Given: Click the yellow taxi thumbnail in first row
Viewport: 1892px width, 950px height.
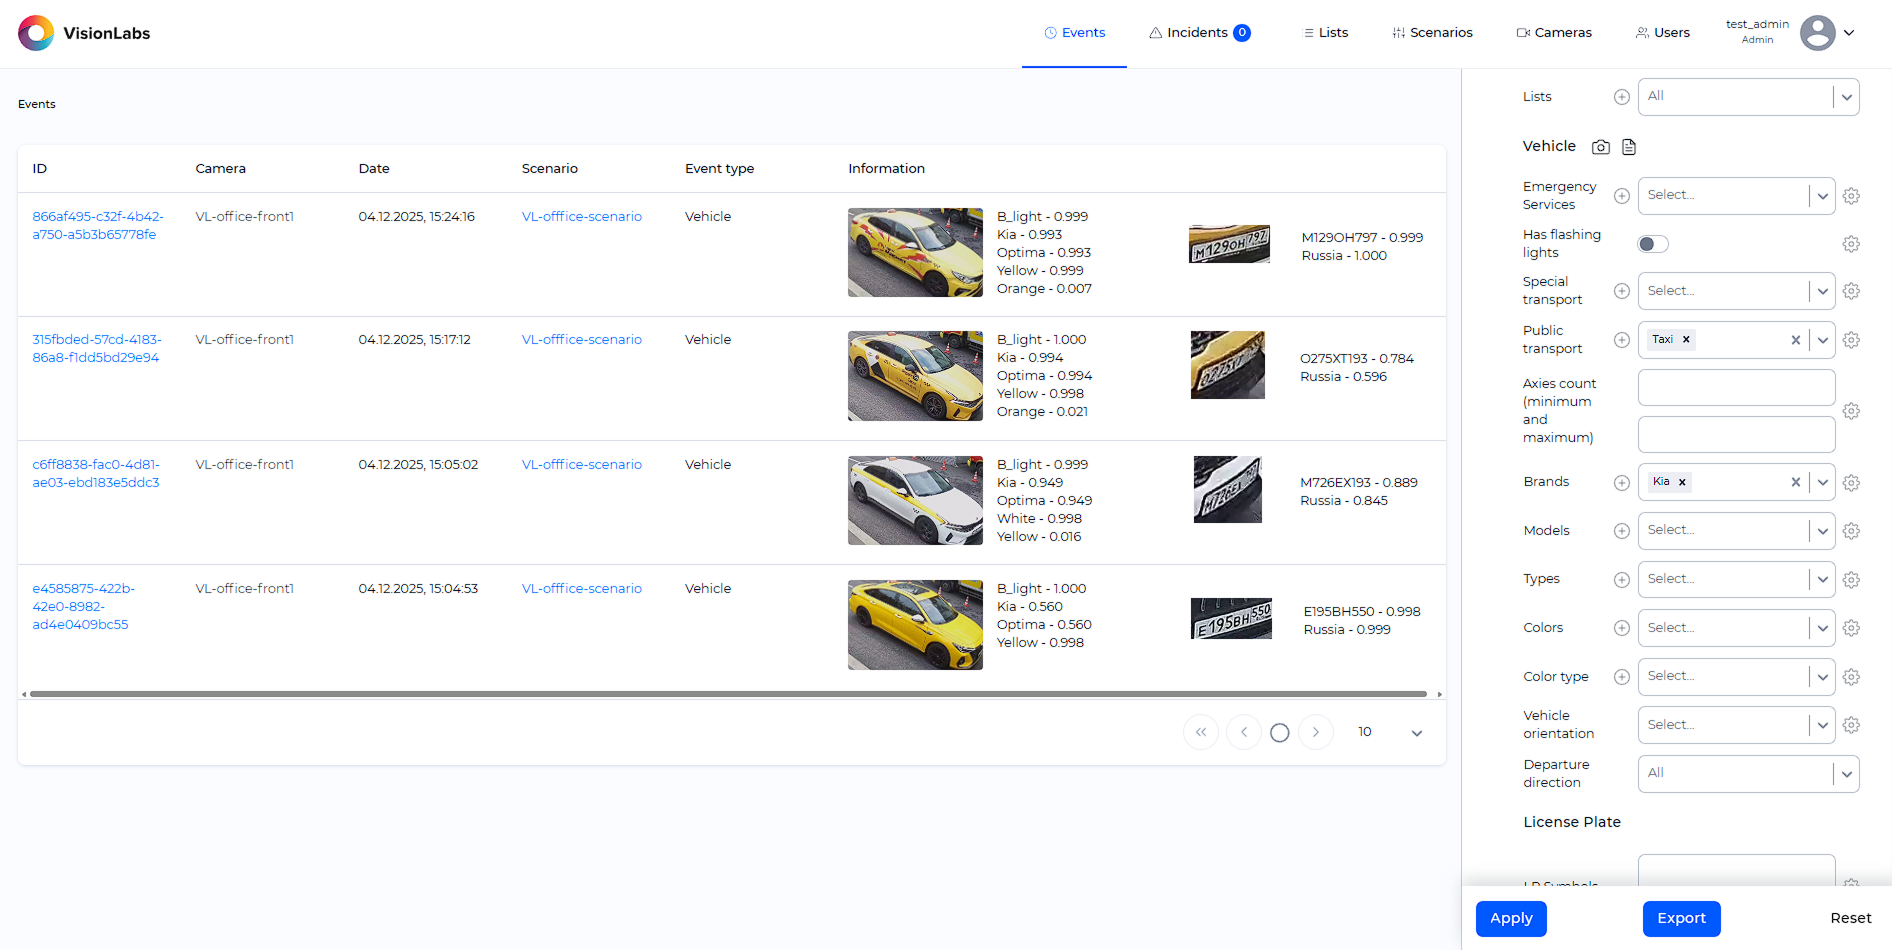Looking at the screenshot, I should [914, 252].
